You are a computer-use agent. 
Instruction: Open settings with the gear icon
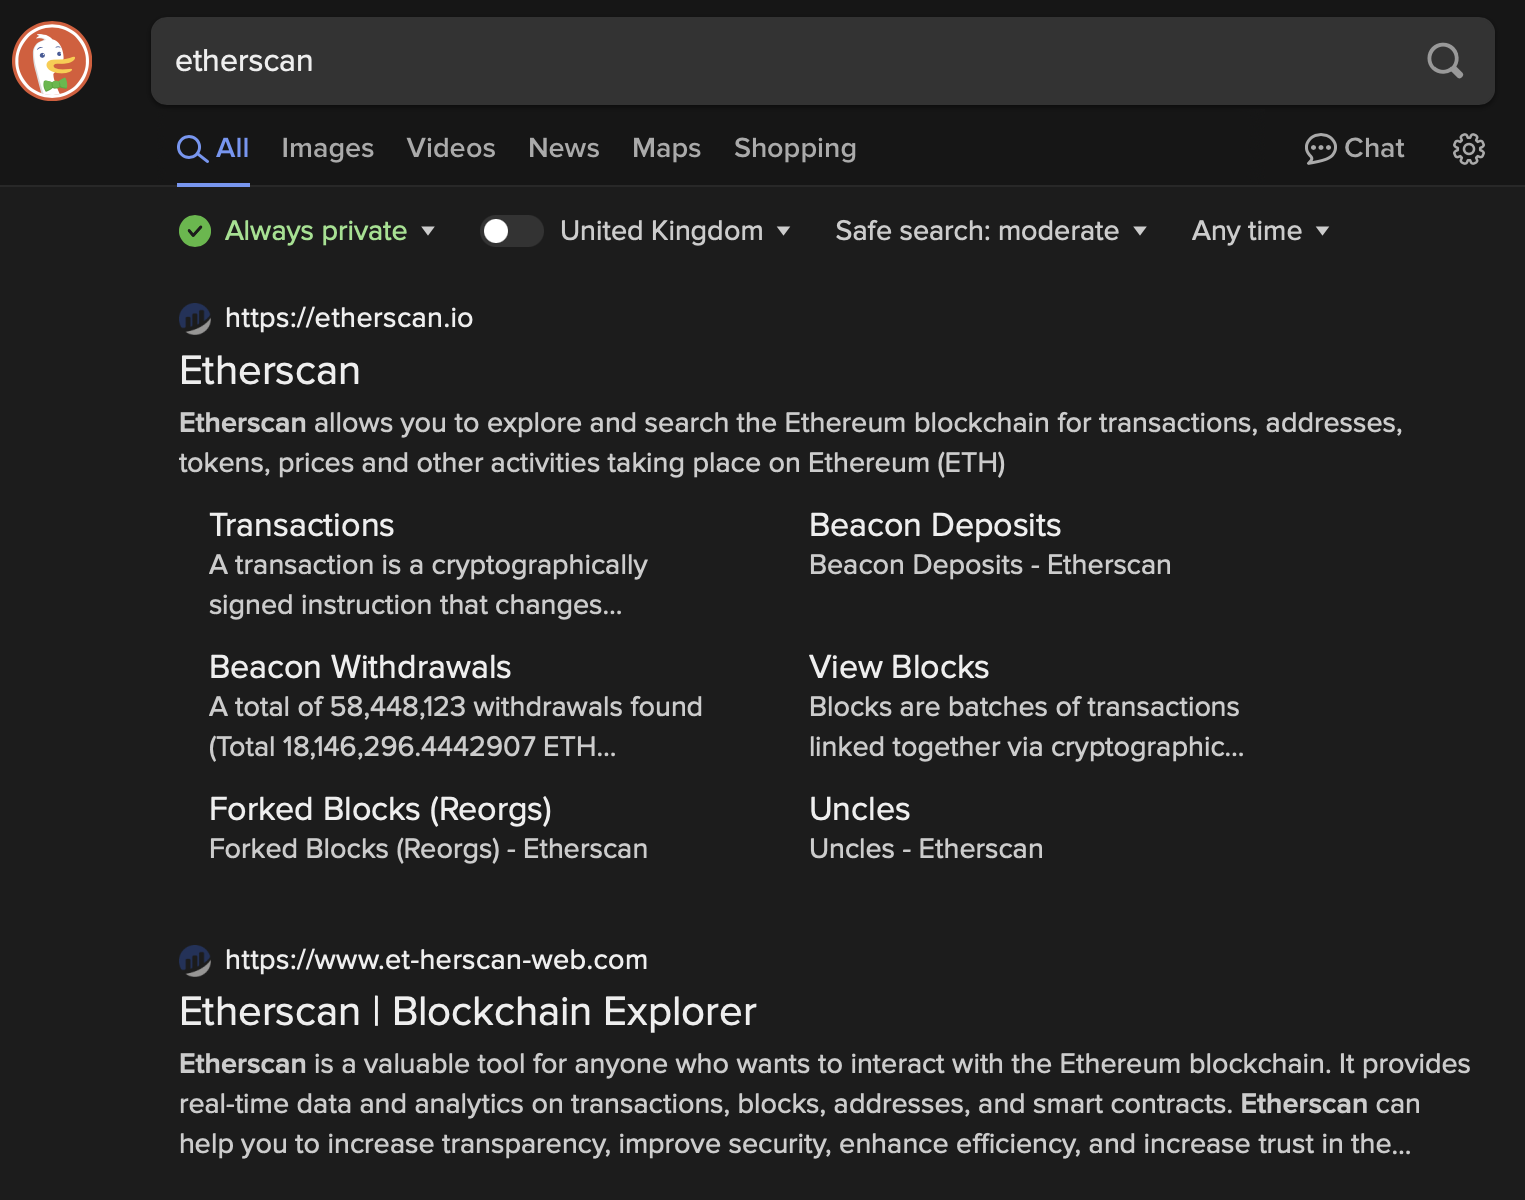coord(1467,148)
